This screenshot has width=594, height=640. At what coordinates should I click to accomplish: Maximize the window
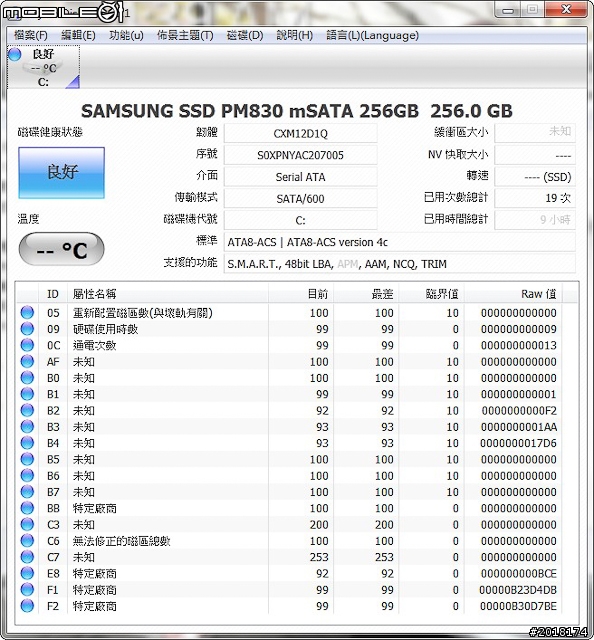(532, 9)
